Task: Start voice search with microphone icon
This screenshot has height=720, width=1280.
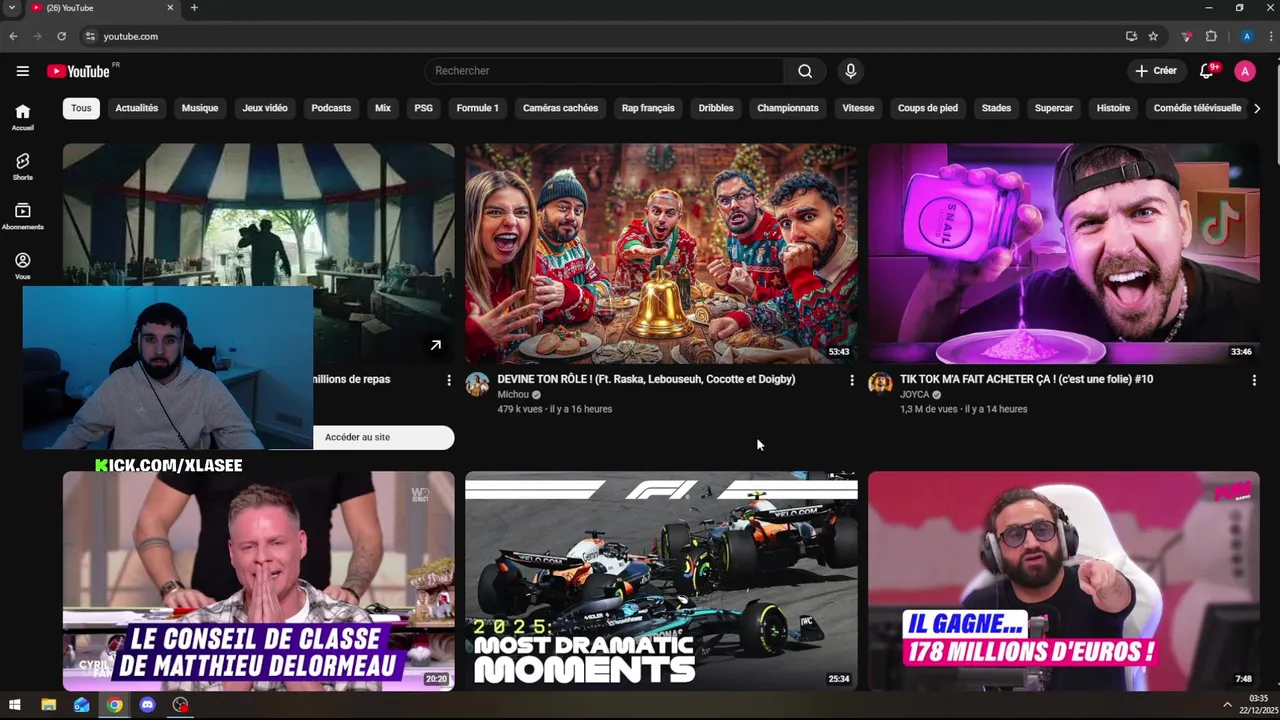Action: coord(850,71)
